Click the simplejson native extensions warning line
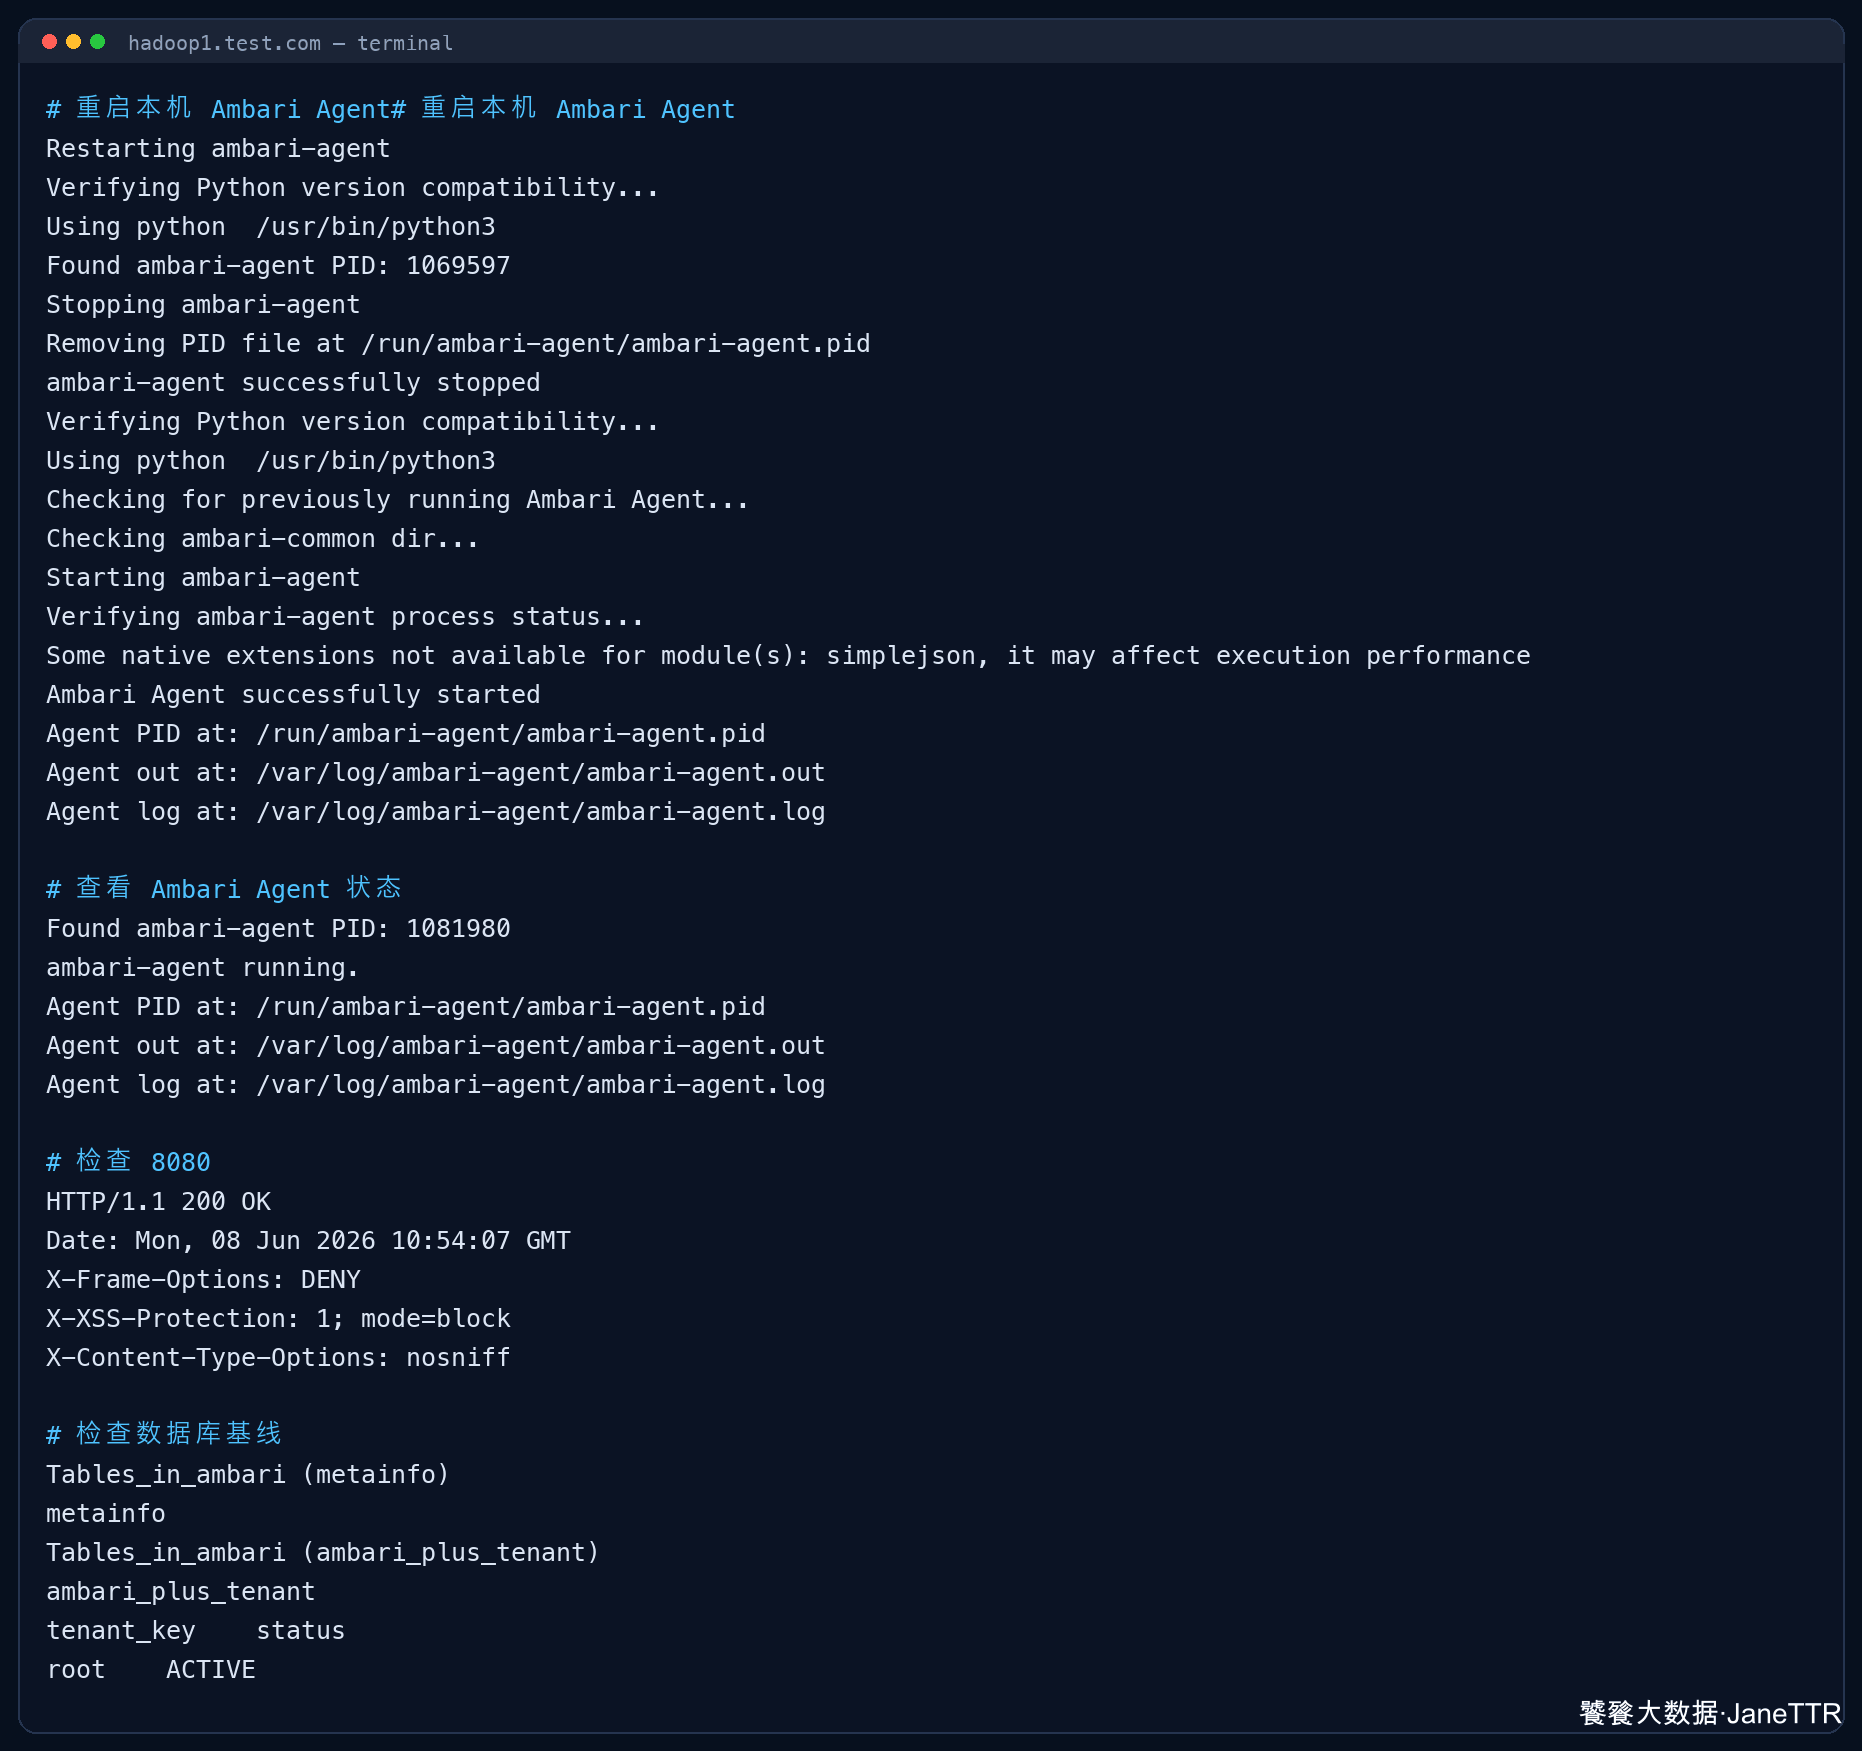Image resolution: width=1862 pixels, height=1751 pixels. [x=788, y=656]
